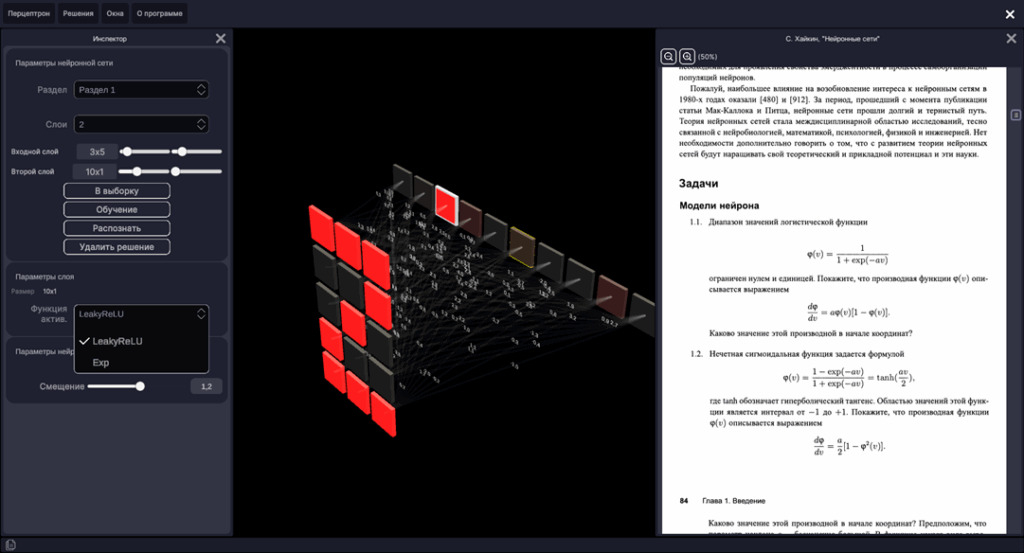Viewport: 1024px width, 553px height.
Task: Zoom in the book page view
Action: (686, 56)
